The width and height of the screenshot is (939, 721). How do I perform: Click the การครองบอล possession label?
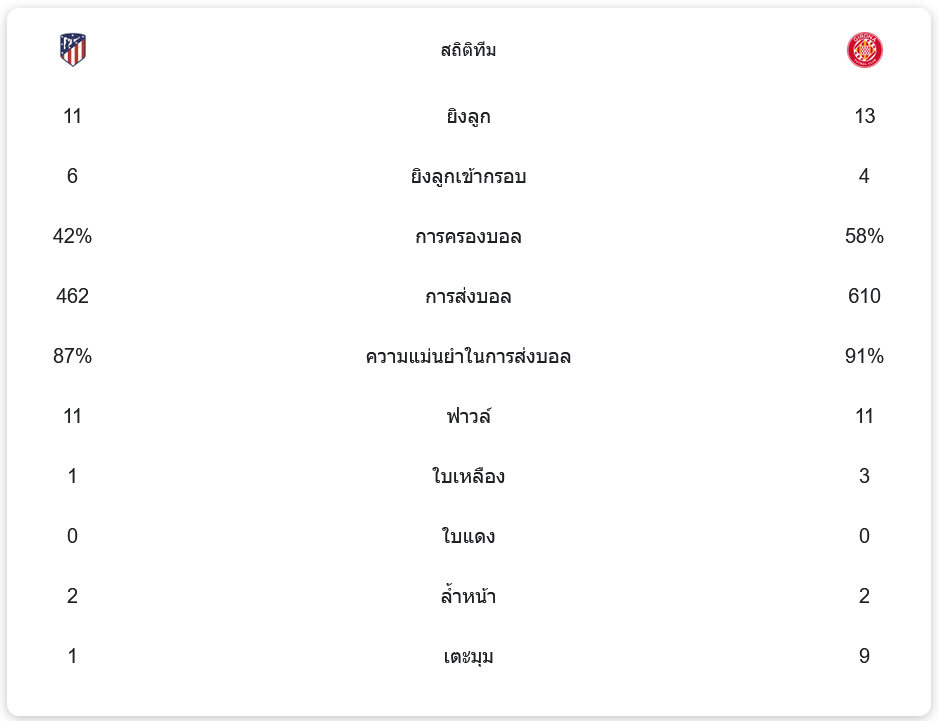(x=468, y=237)
